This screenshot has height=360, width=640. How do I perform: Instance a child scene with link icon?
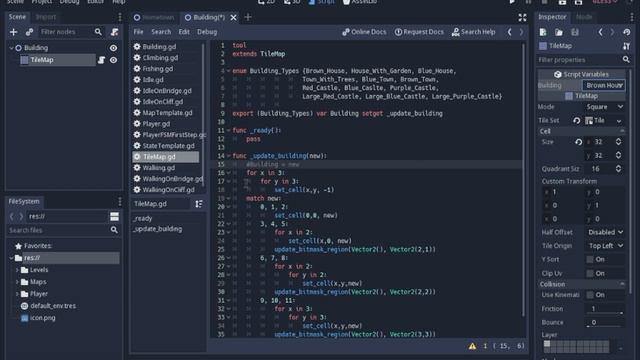(29, 32)
